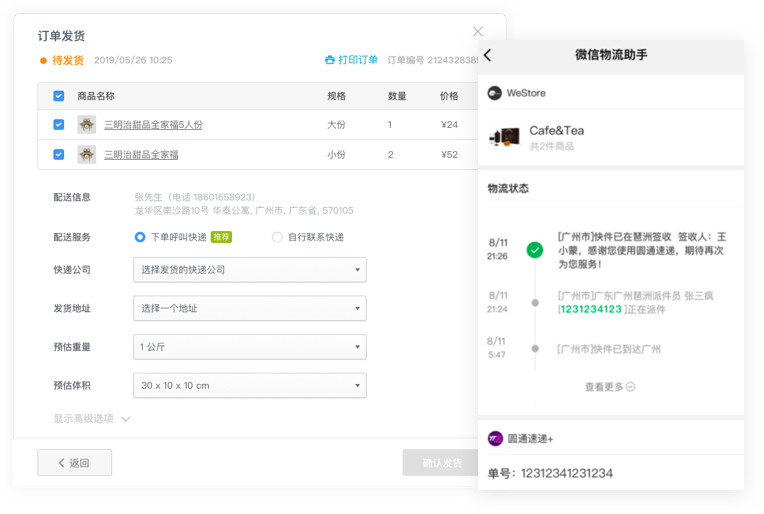Open the 选择一个地址 shipping address dropdown
Image resolution: width=764 pixels, height=514 pixels.
(x=249, y=308)
